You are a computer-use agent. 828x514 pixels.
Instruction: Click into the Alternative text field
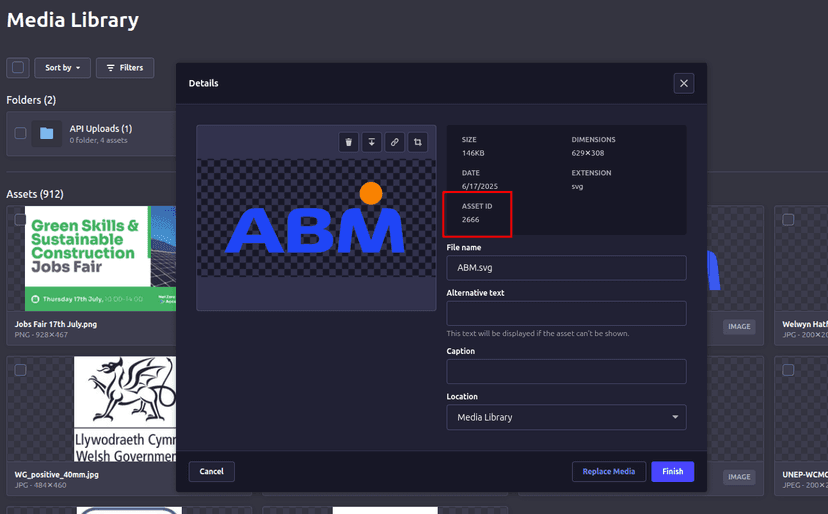(565, 313)
